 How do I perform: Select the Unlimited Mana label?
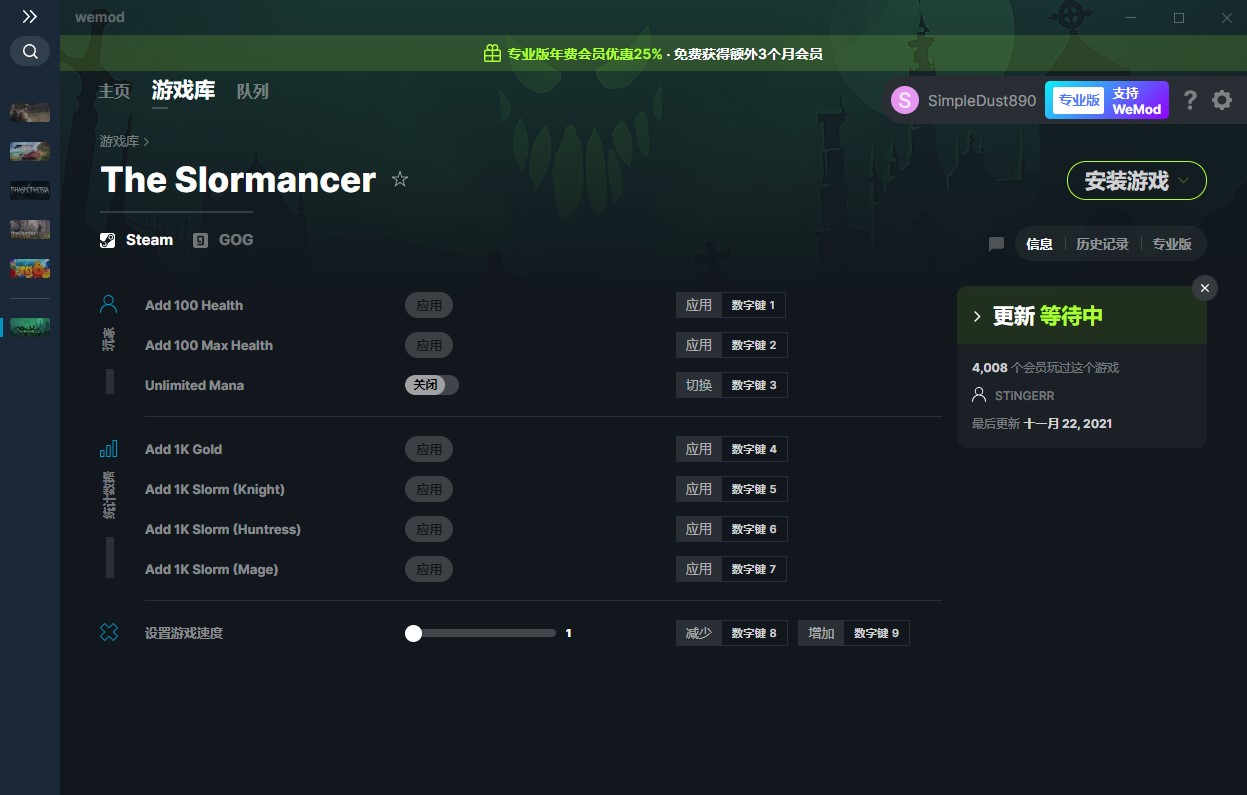[194, 385]
